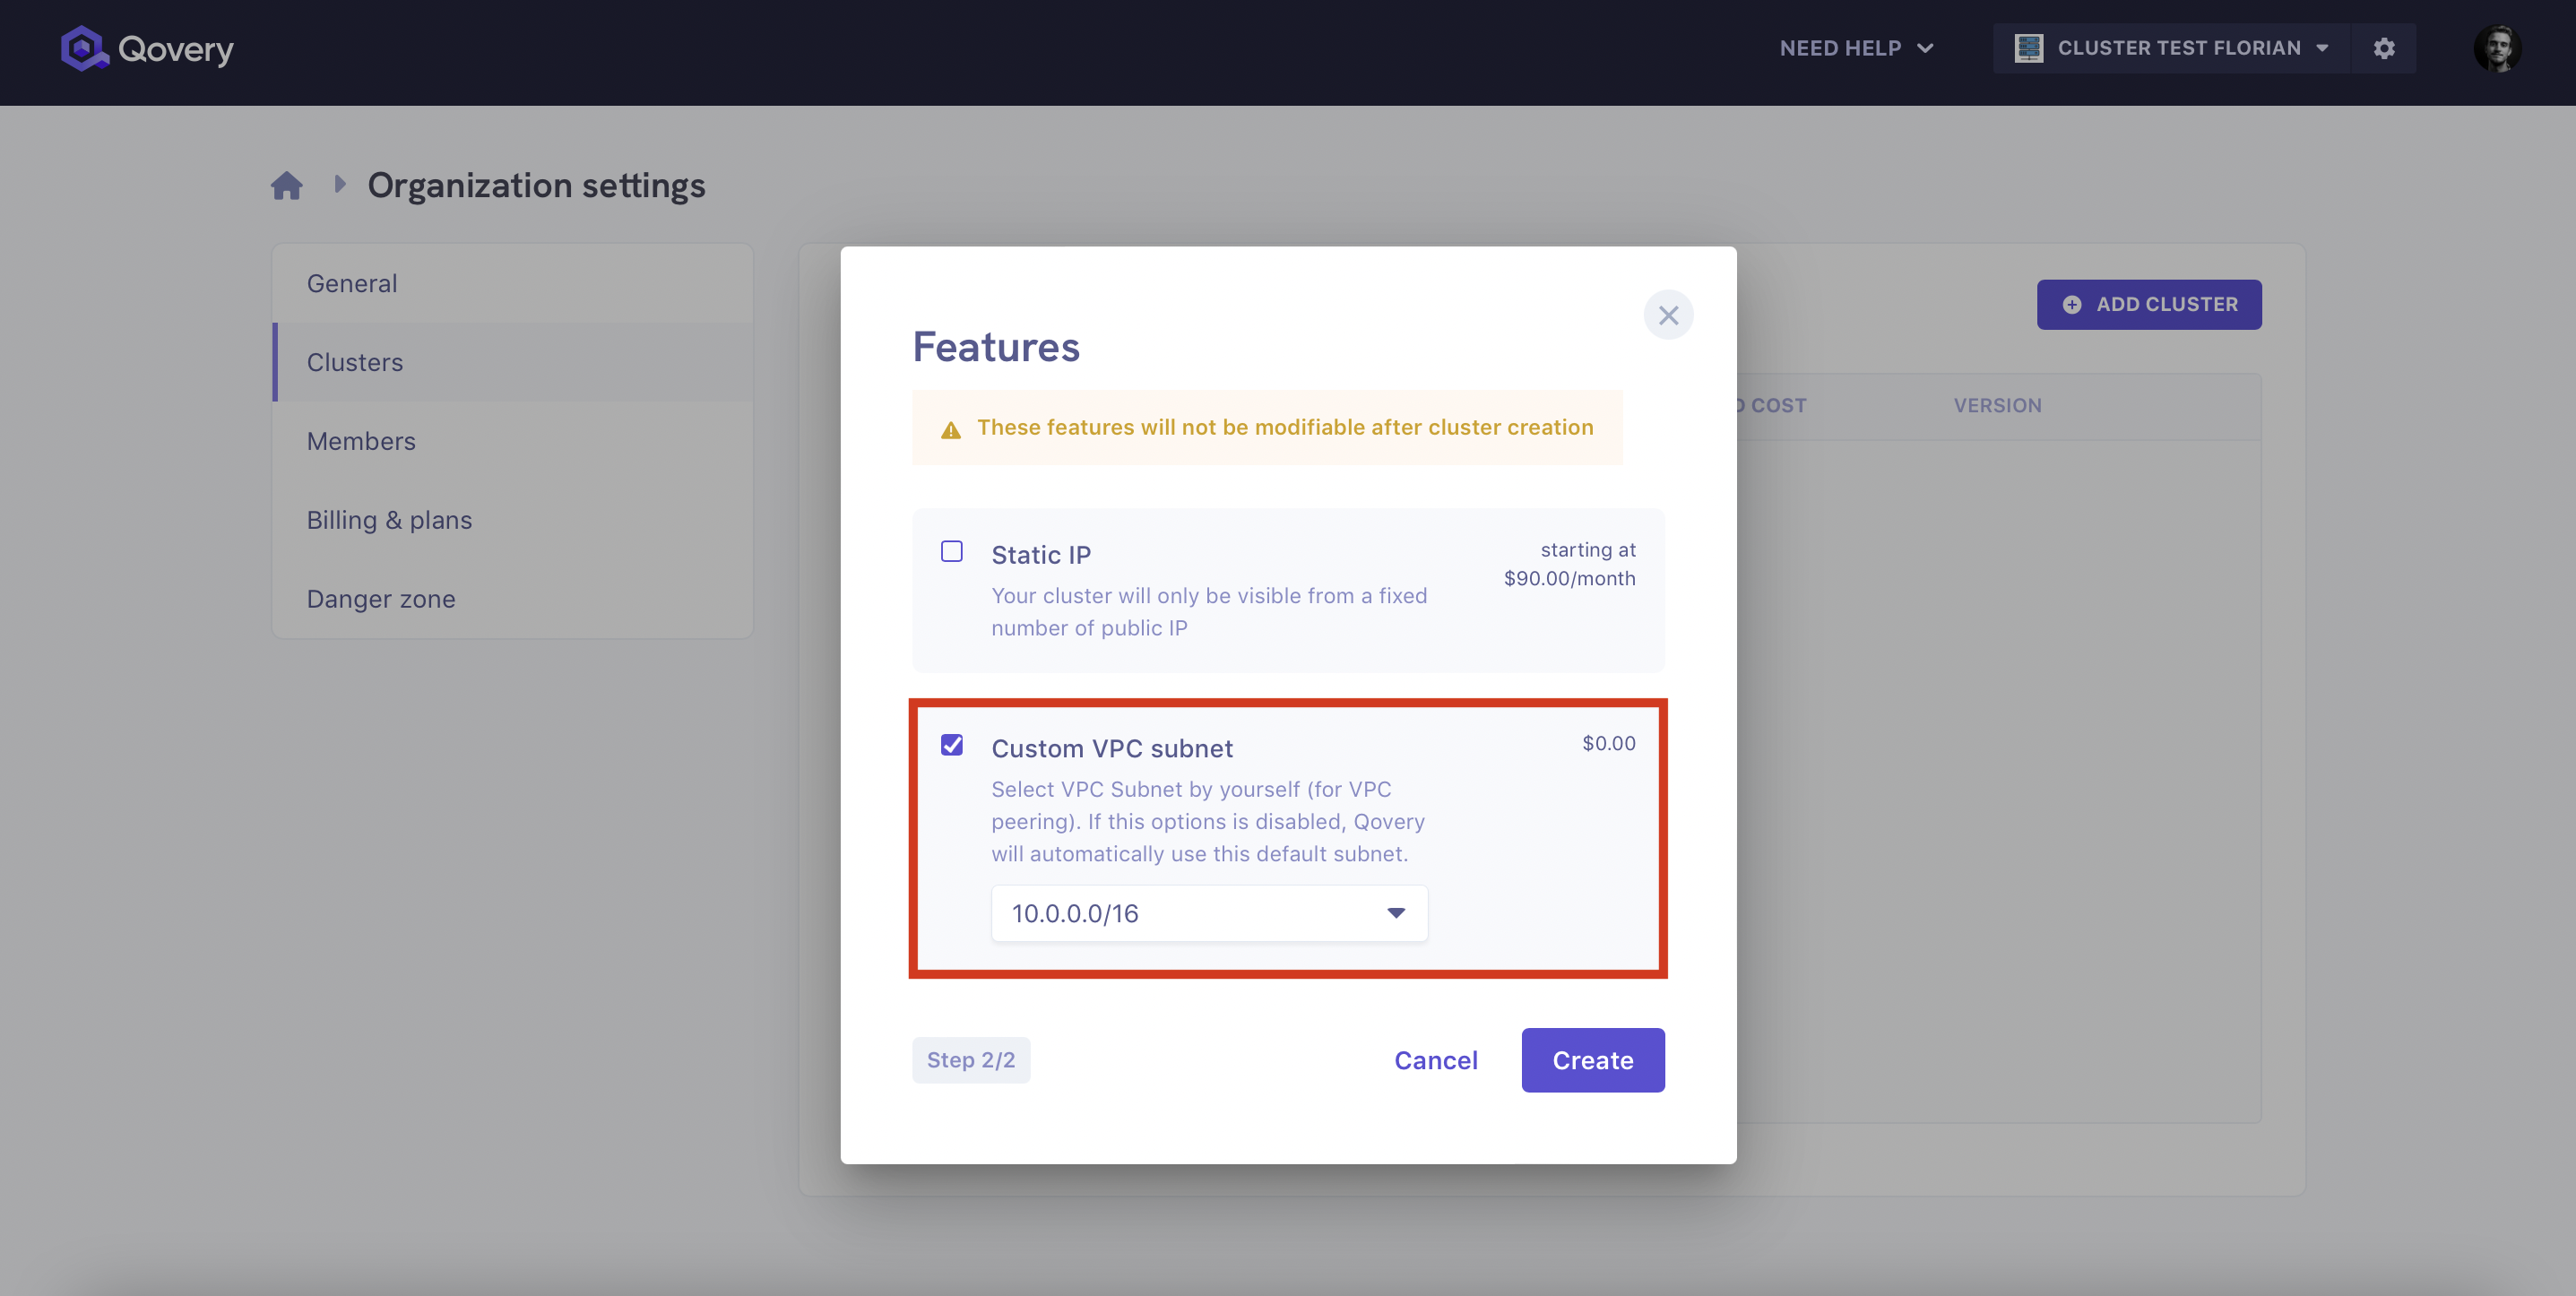Viewport: 2576px width, 1296px height.
Task: Click the user avatar picture
Action: 2497,48
